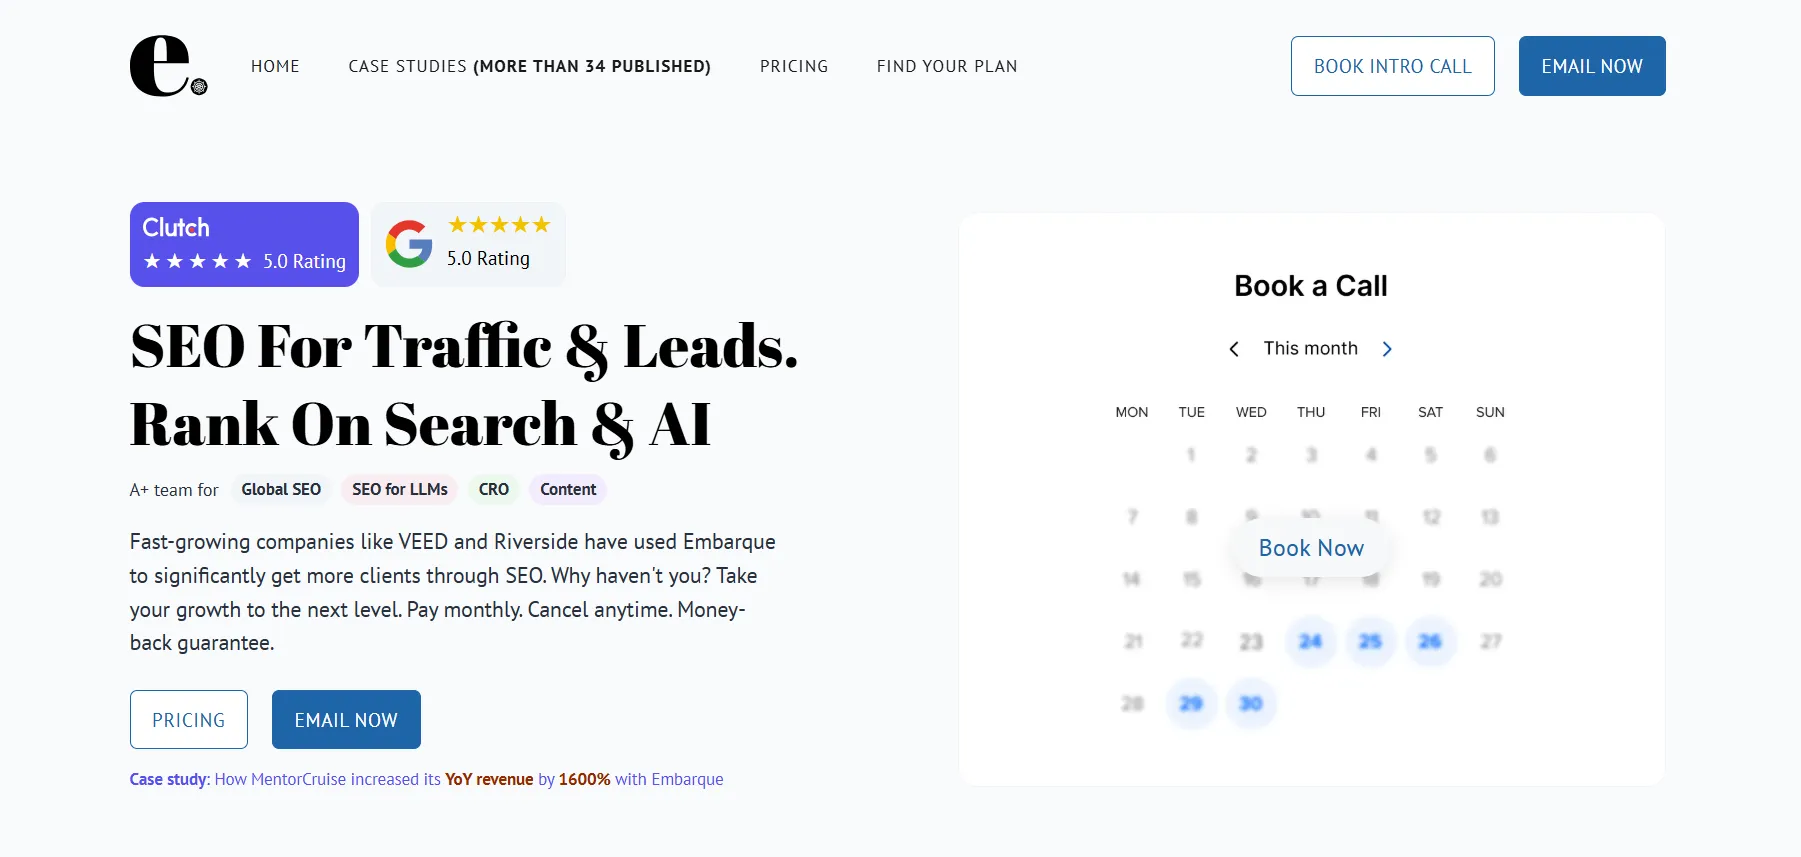Screen dimensions: 1801x857
Task: Click the BOOK INTRO CALL button
Action: (1393, 66)
